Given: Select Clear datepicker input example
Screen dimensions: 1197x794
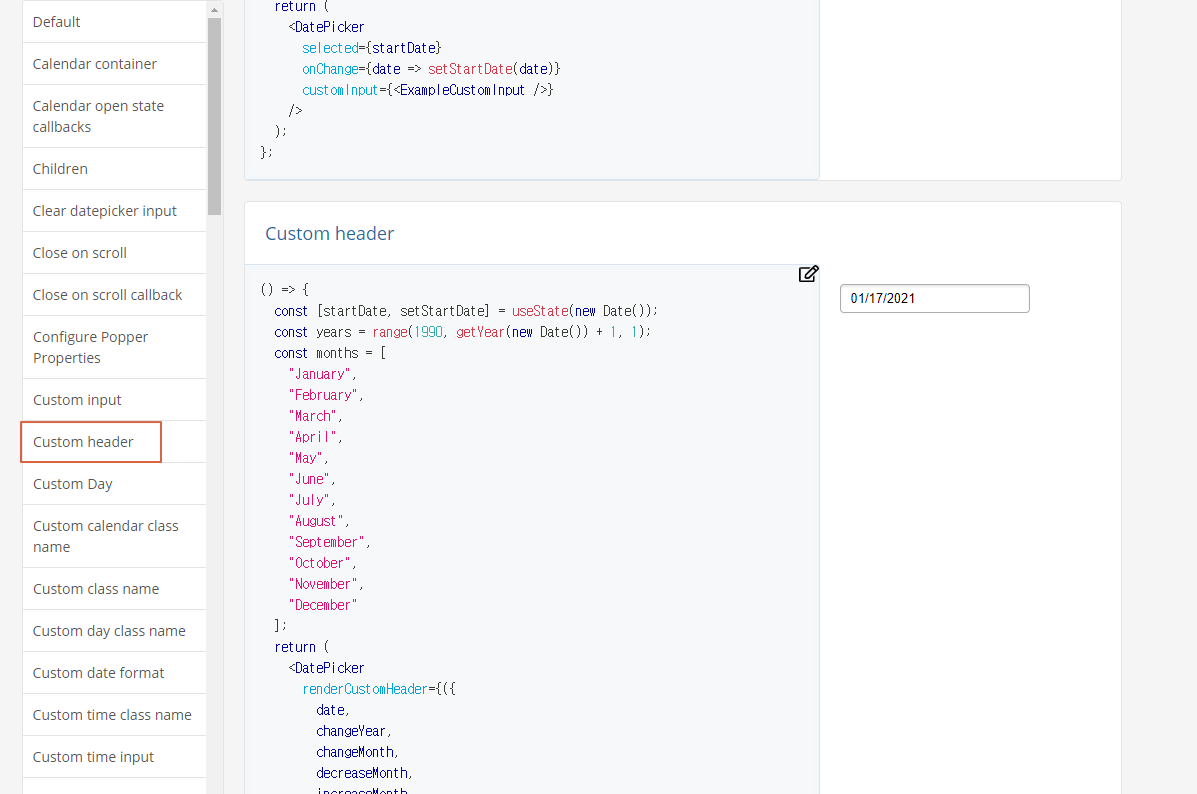Looking at the screenshot, I should (104, 210).
